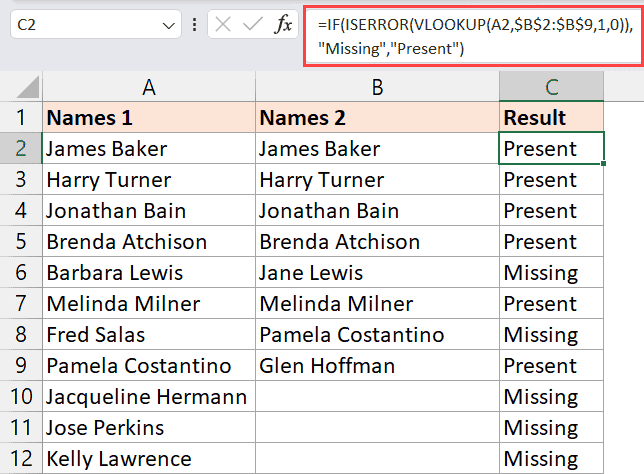644x474 pixels.
Task: Select column C header
Action: point(551,87)
